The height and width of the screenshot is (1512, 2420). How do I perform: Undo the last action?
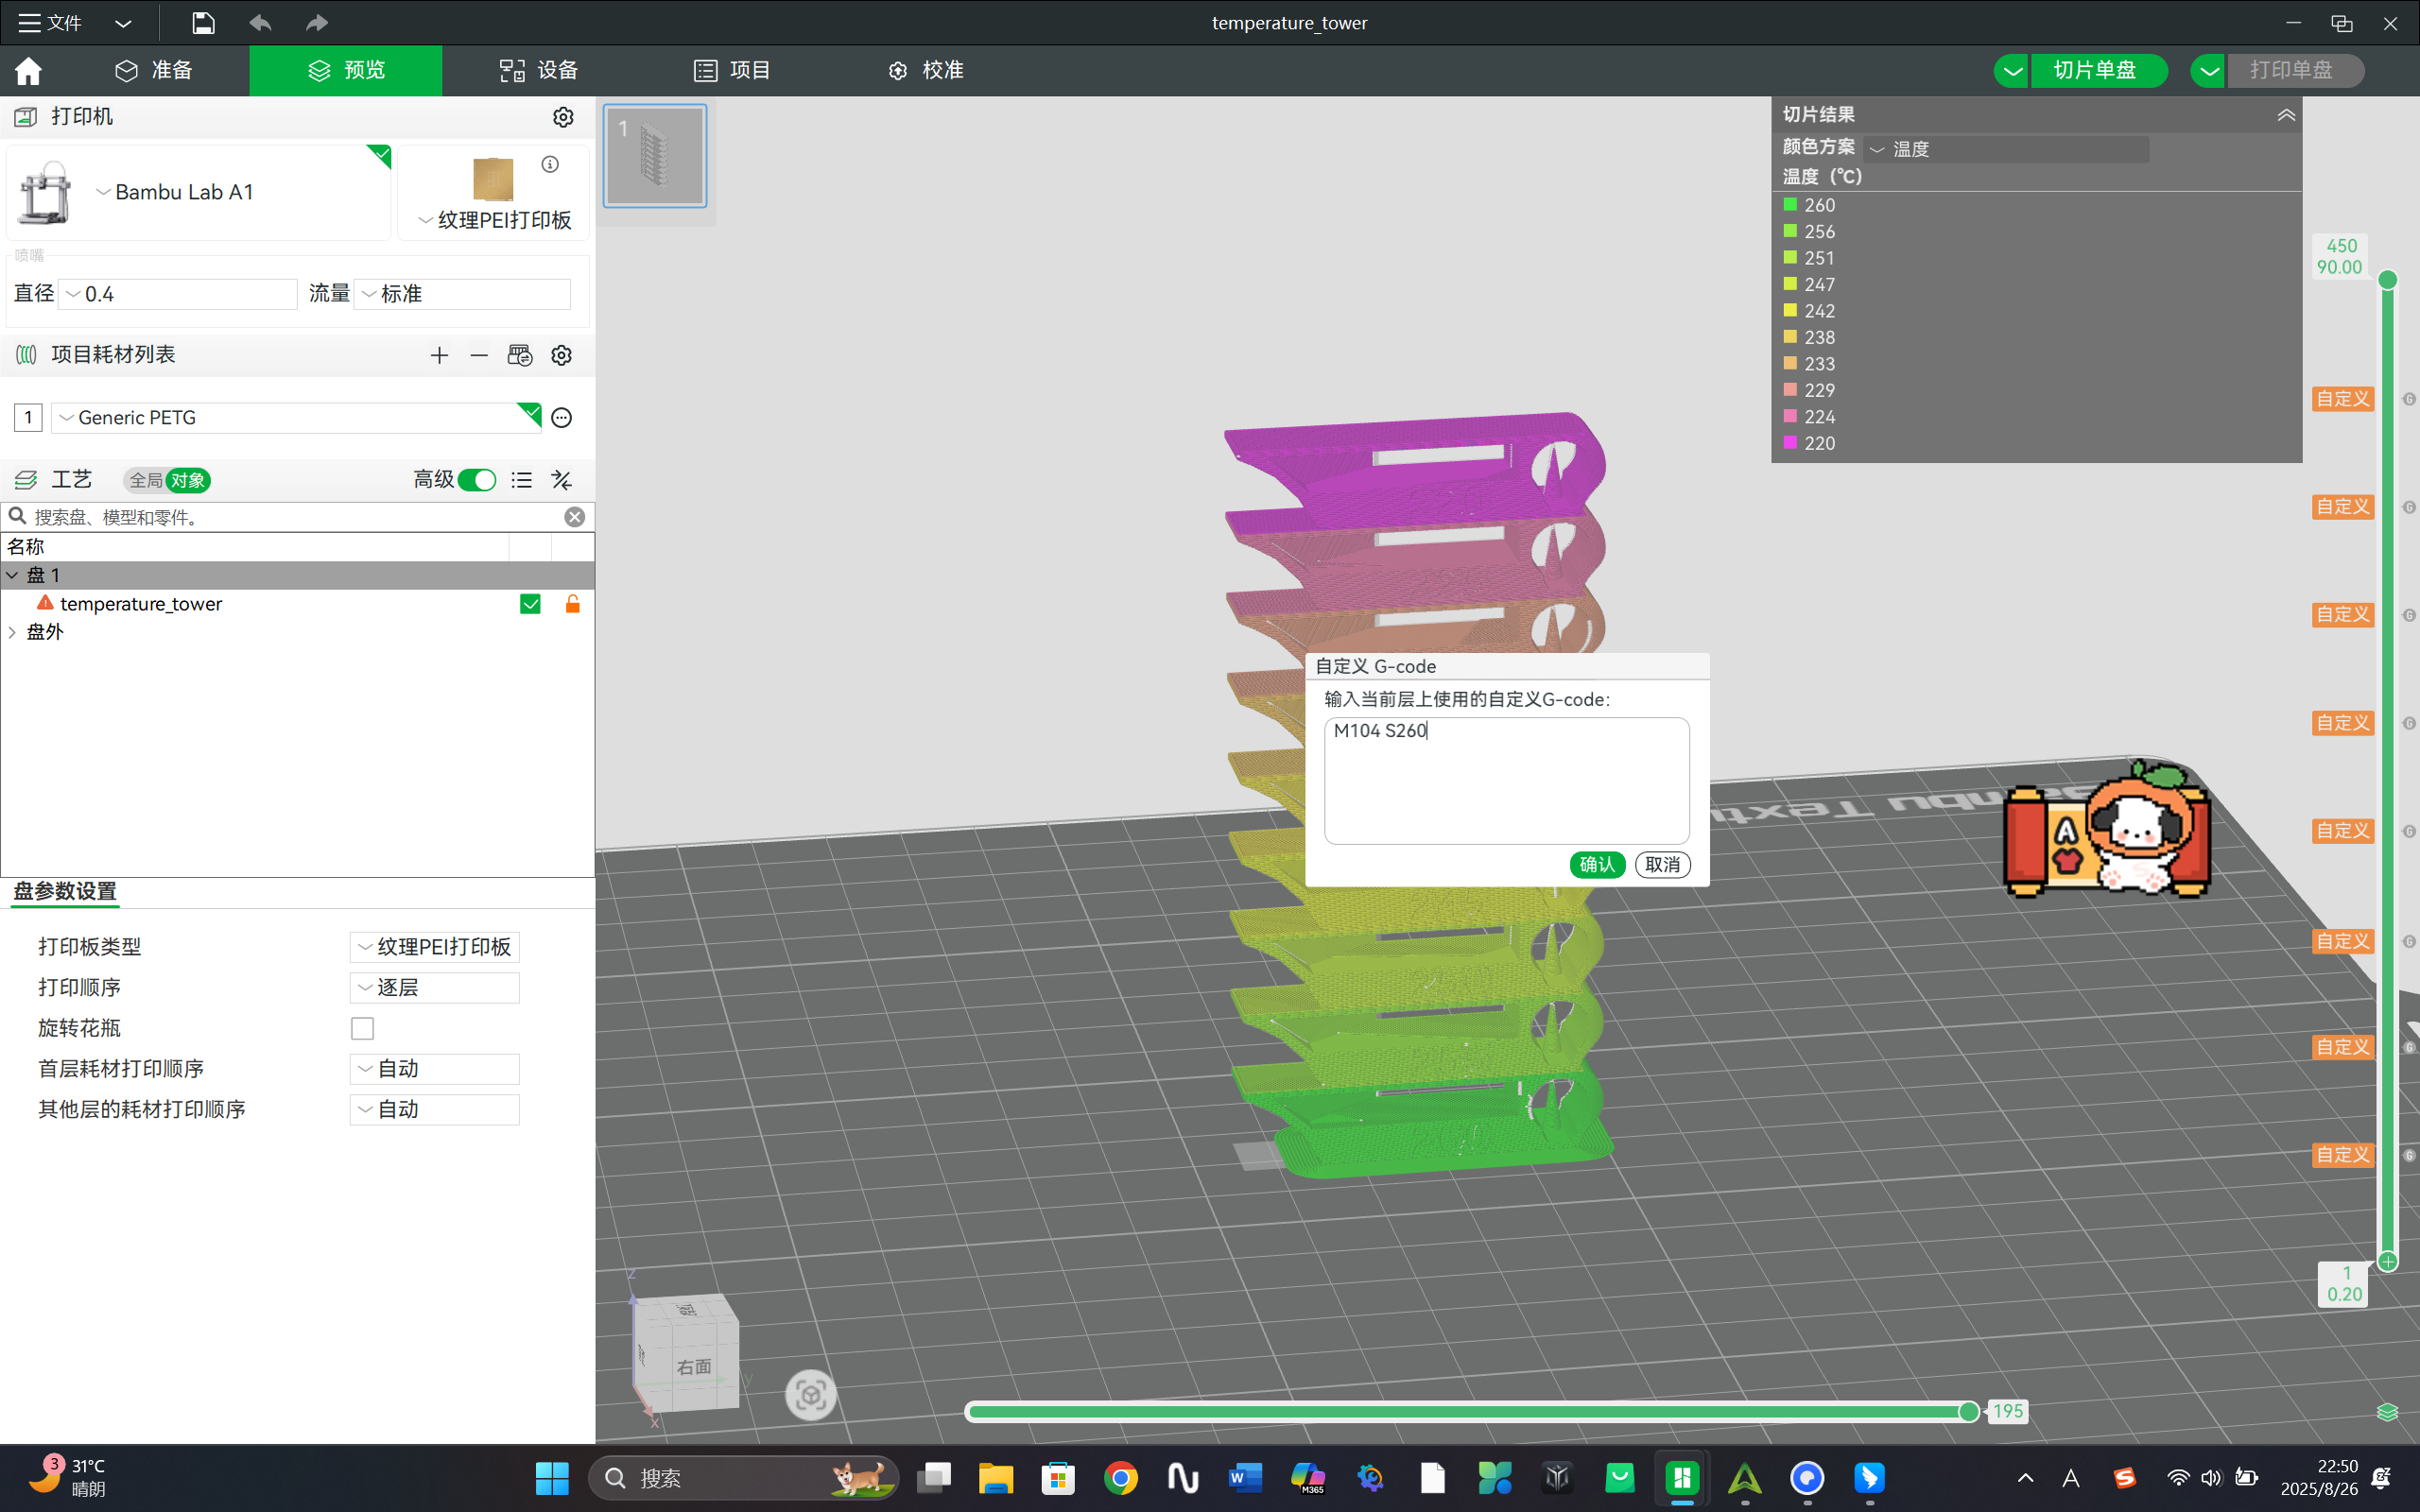coord(260,23)
